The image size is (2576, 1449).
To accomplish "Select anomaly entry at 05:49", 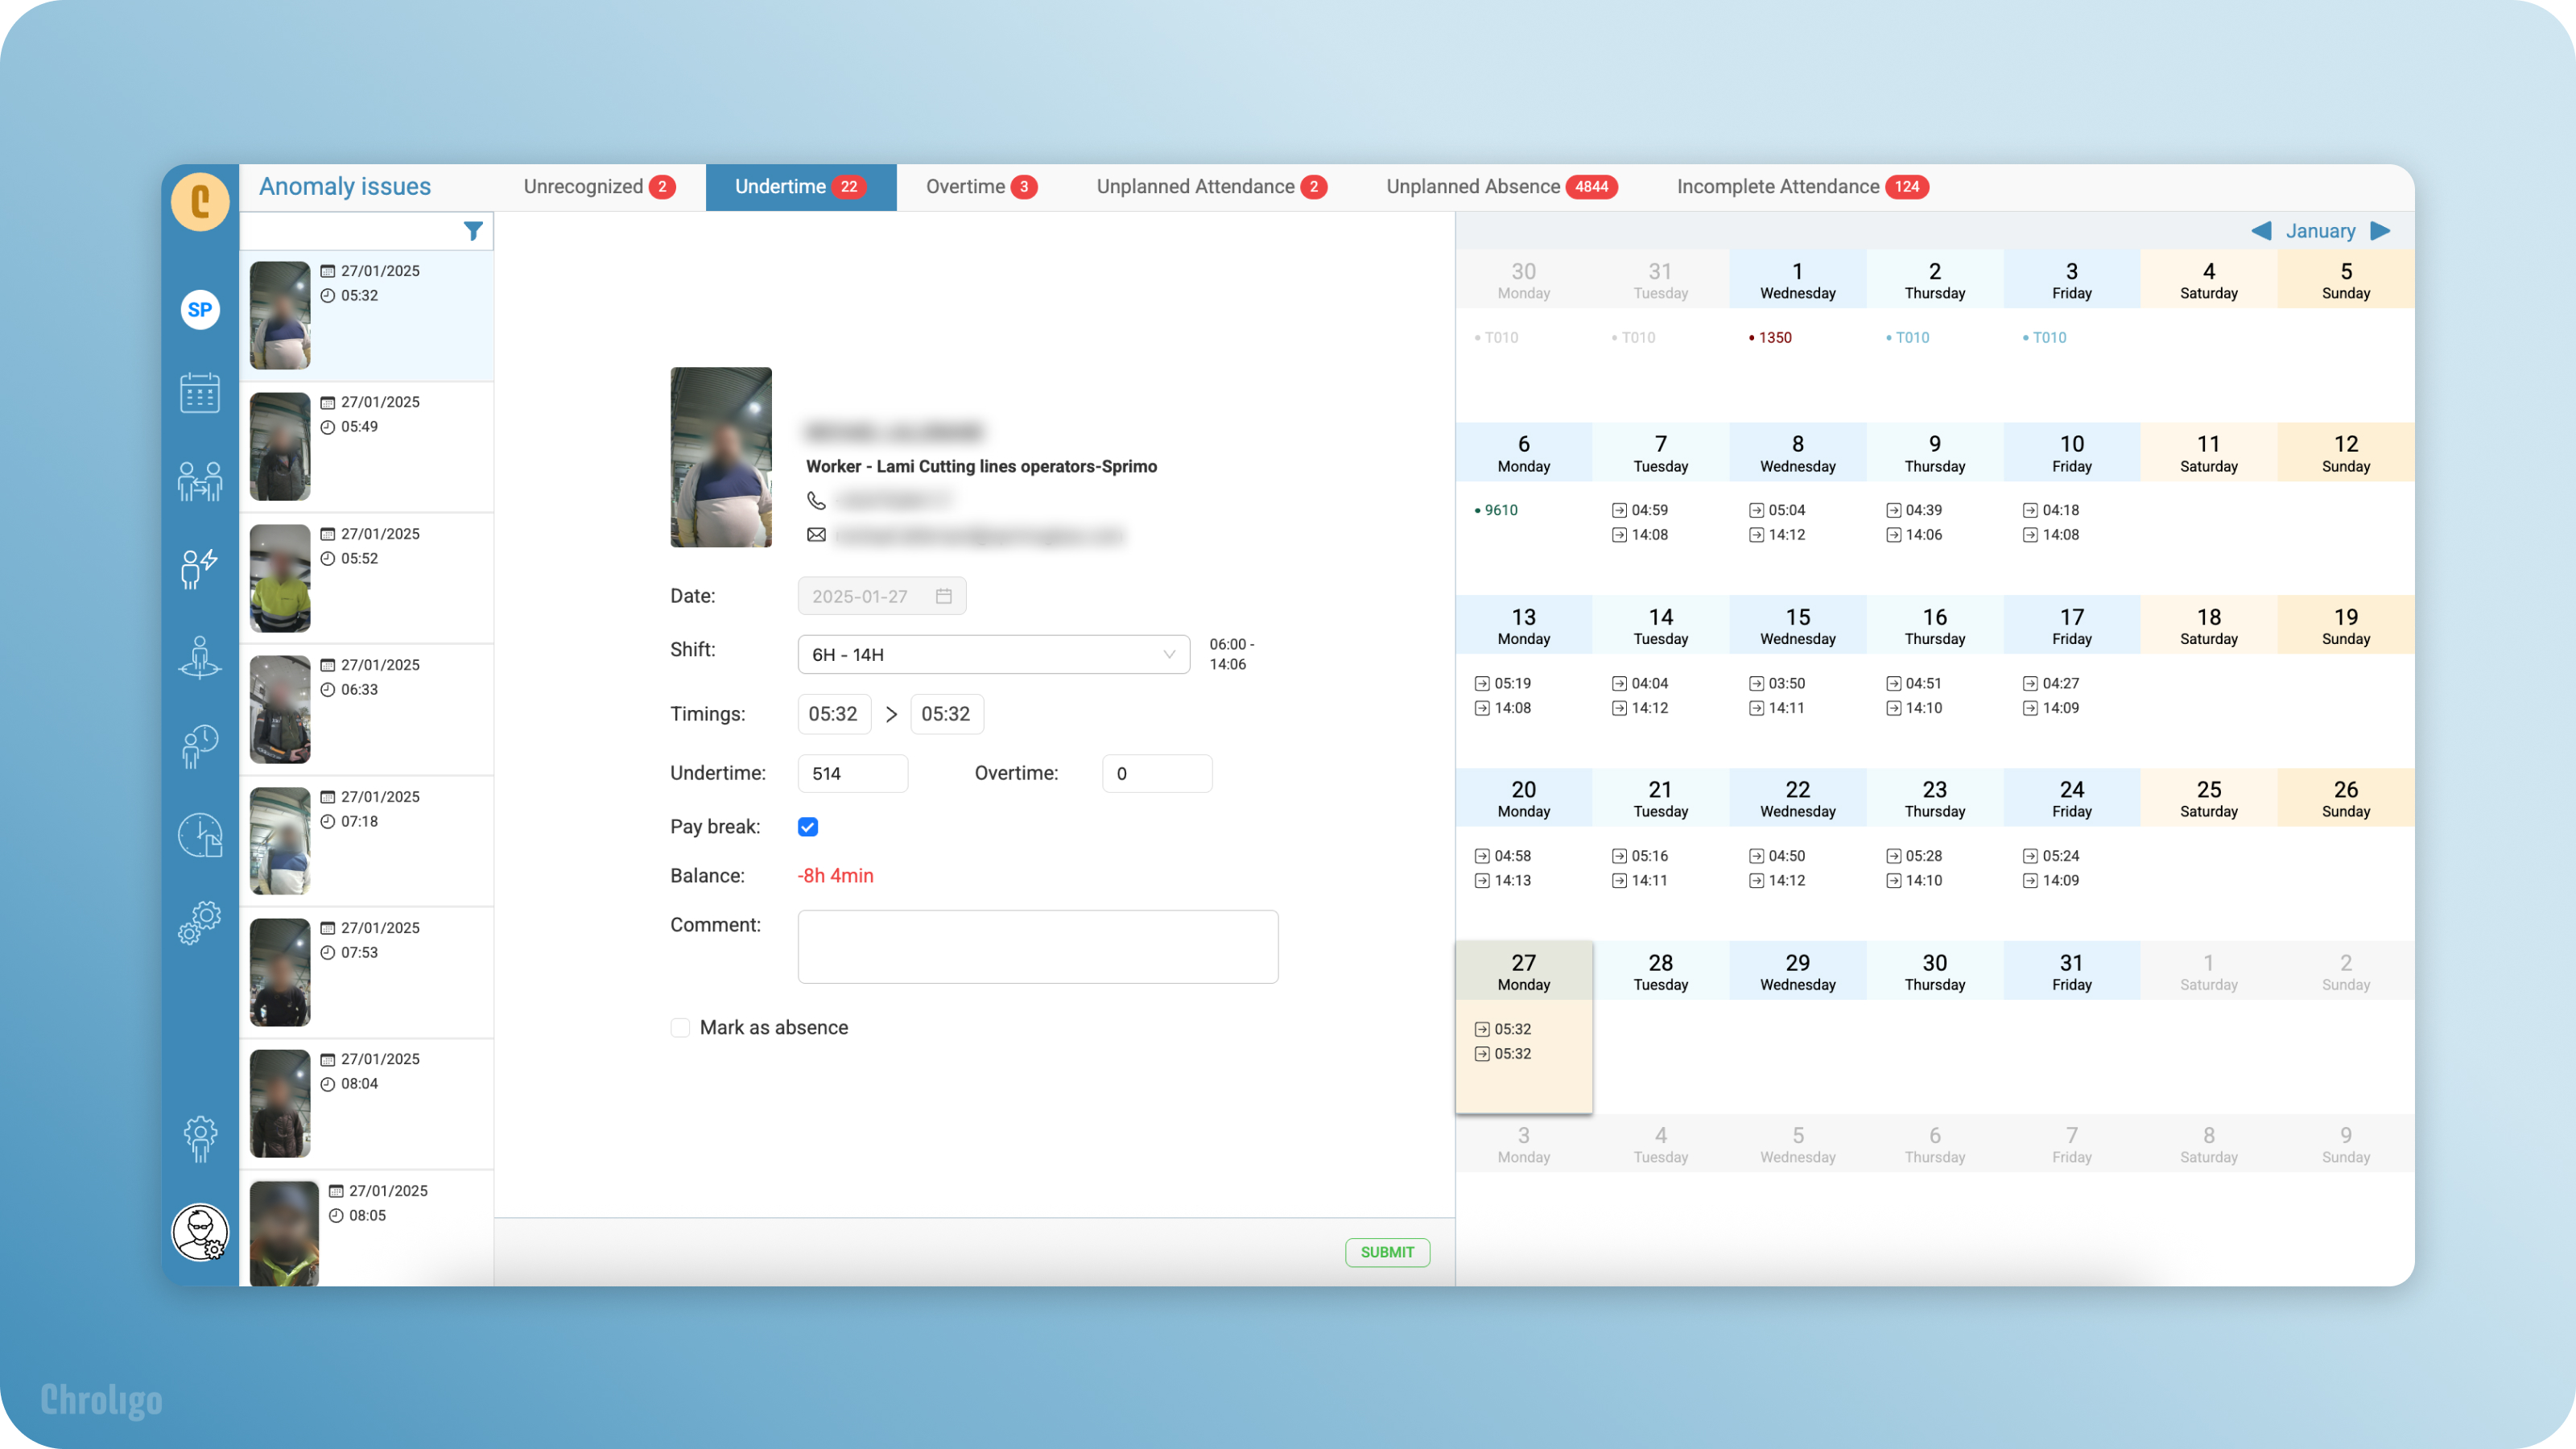I will coord(366,447).
